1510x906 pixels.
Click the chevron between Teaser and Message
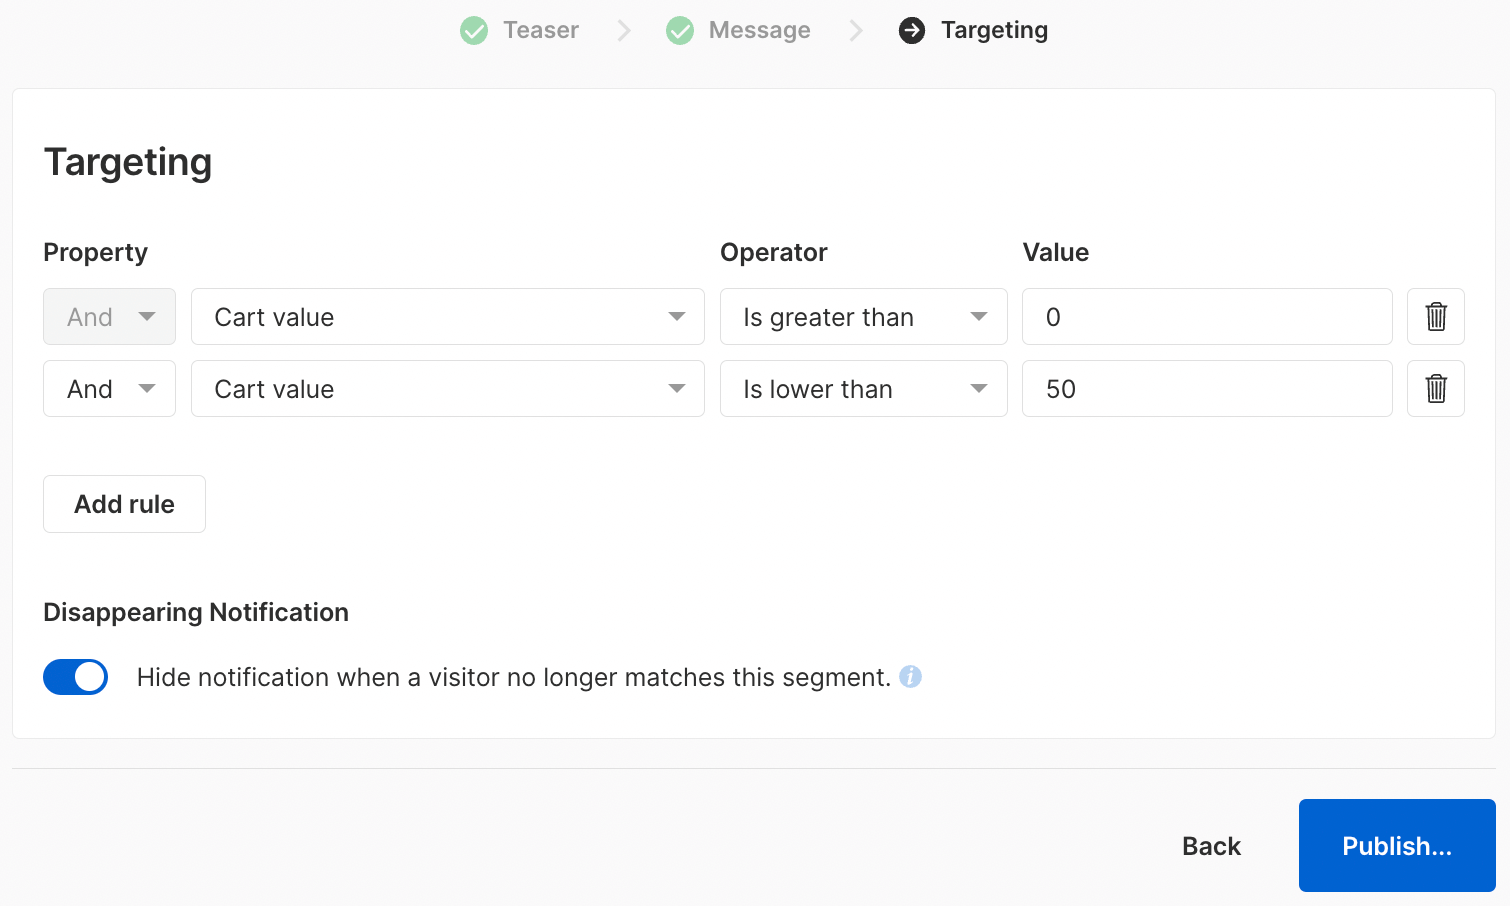point(624,31)
